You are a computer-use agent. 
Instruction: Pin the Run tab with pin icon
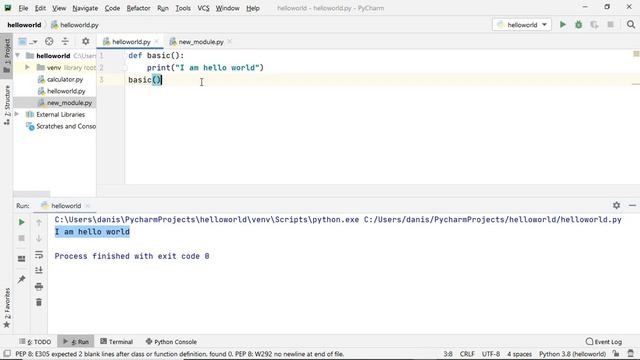pos(22,279)
